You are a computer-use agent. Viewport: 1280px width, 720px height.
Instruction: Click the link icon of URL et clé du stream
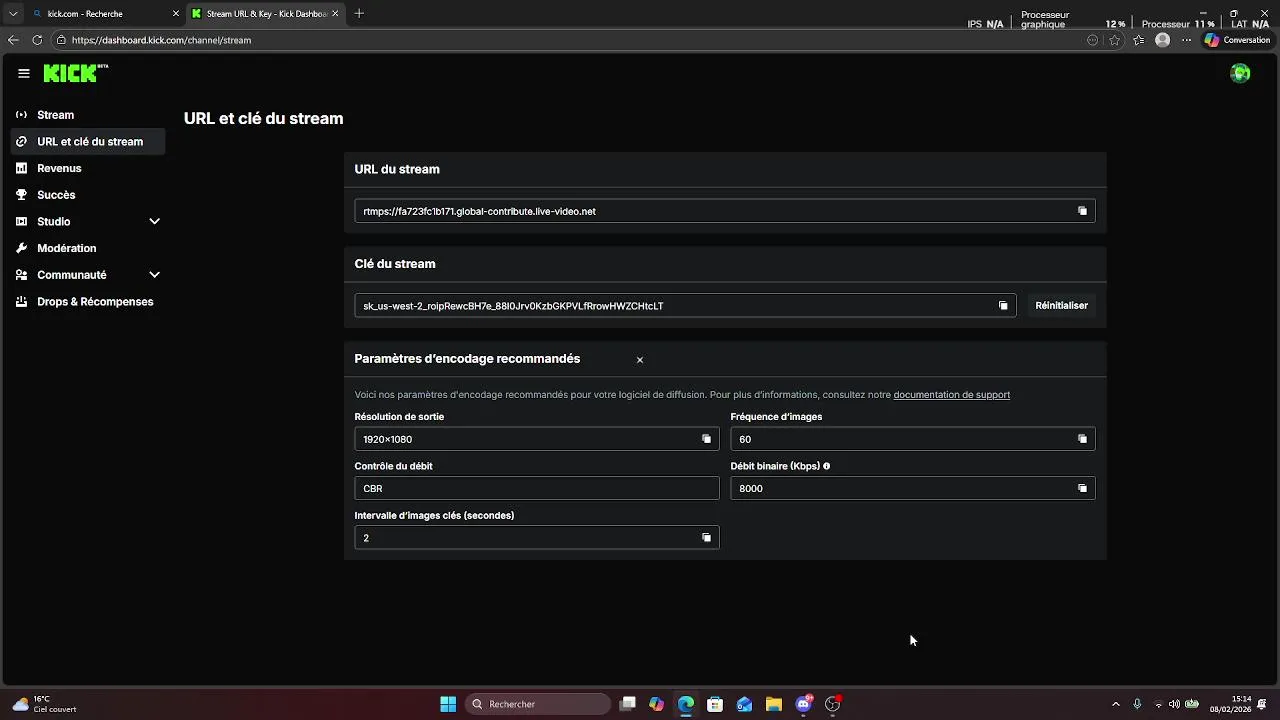(x=22, y=142)
